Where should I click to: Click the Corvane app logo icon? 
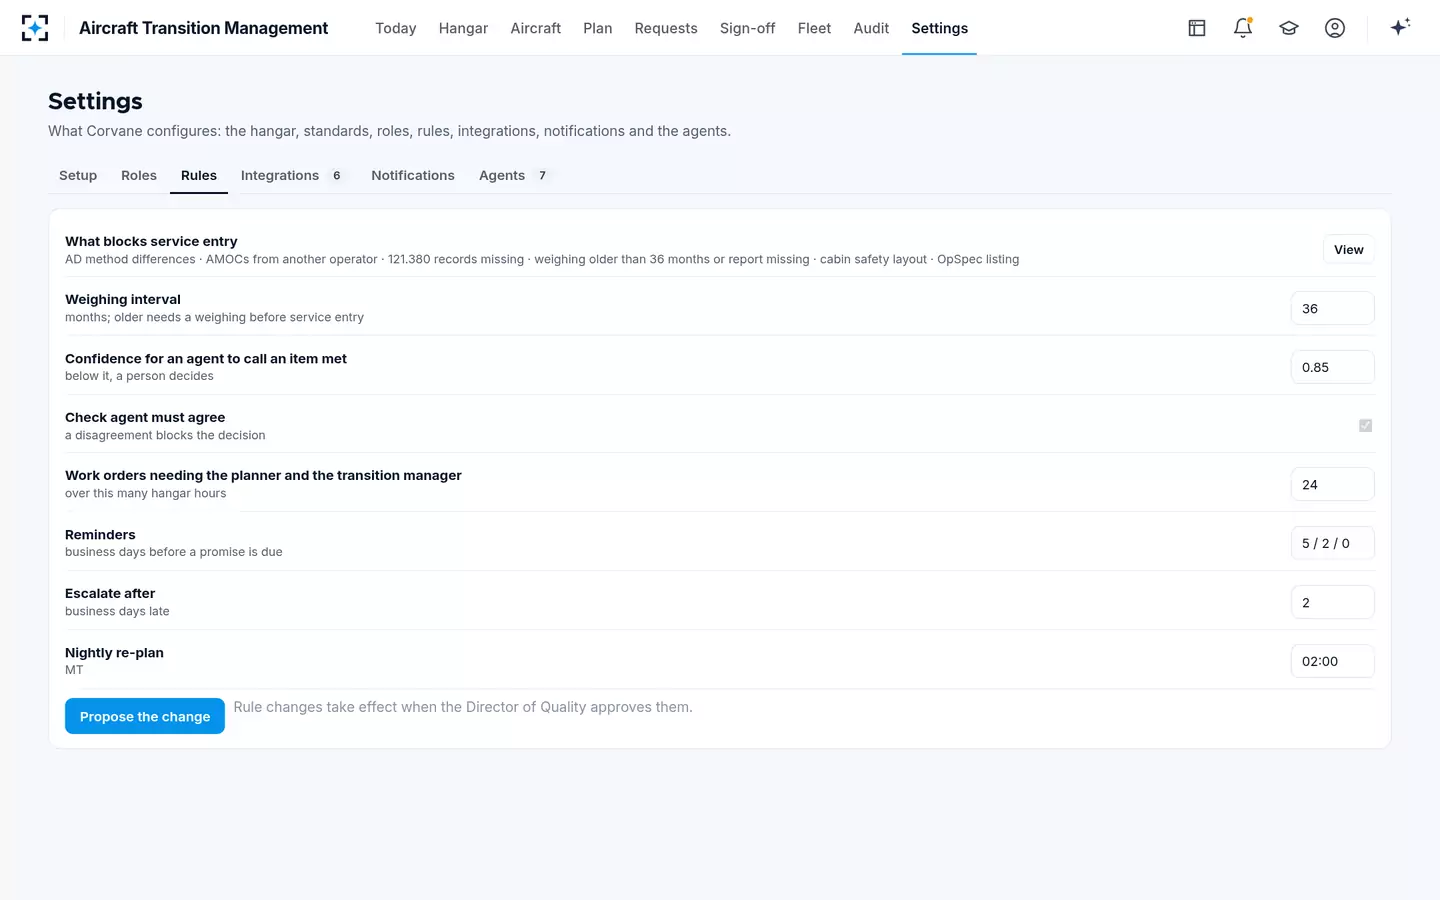click(x=35, y=28)
